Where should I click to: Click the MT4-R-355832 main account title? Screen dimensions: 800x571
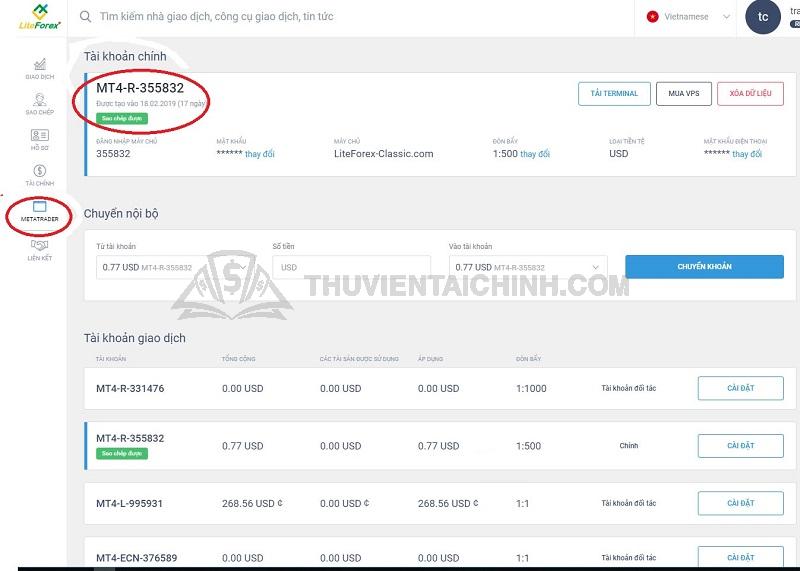point(140,88)
